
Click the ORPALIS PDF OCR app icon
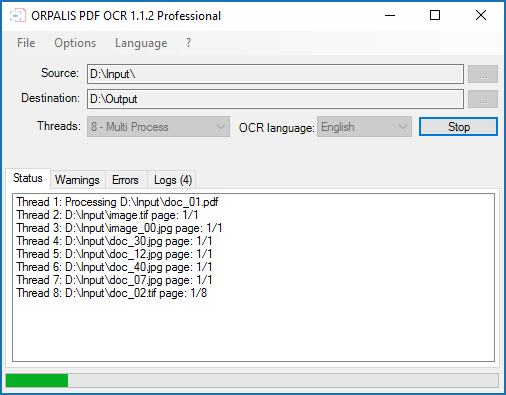18,16
